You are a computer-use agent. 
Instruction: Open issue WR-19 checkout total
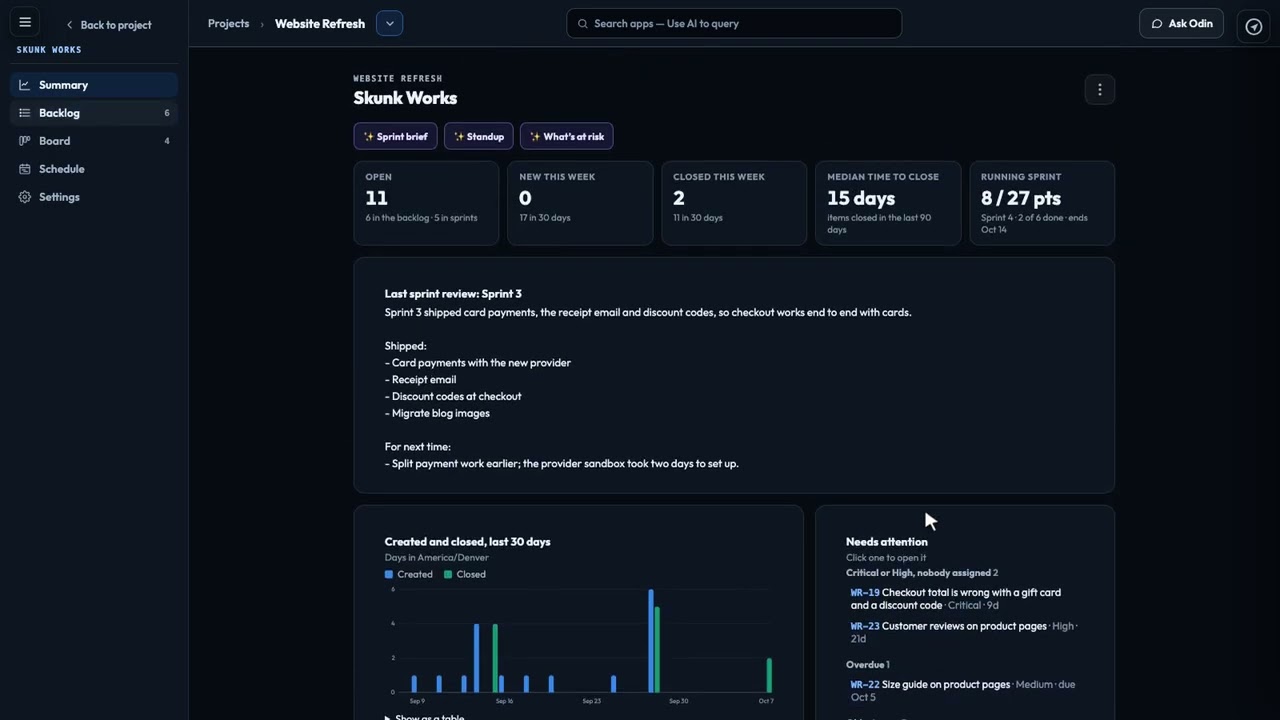pos(956,599)
